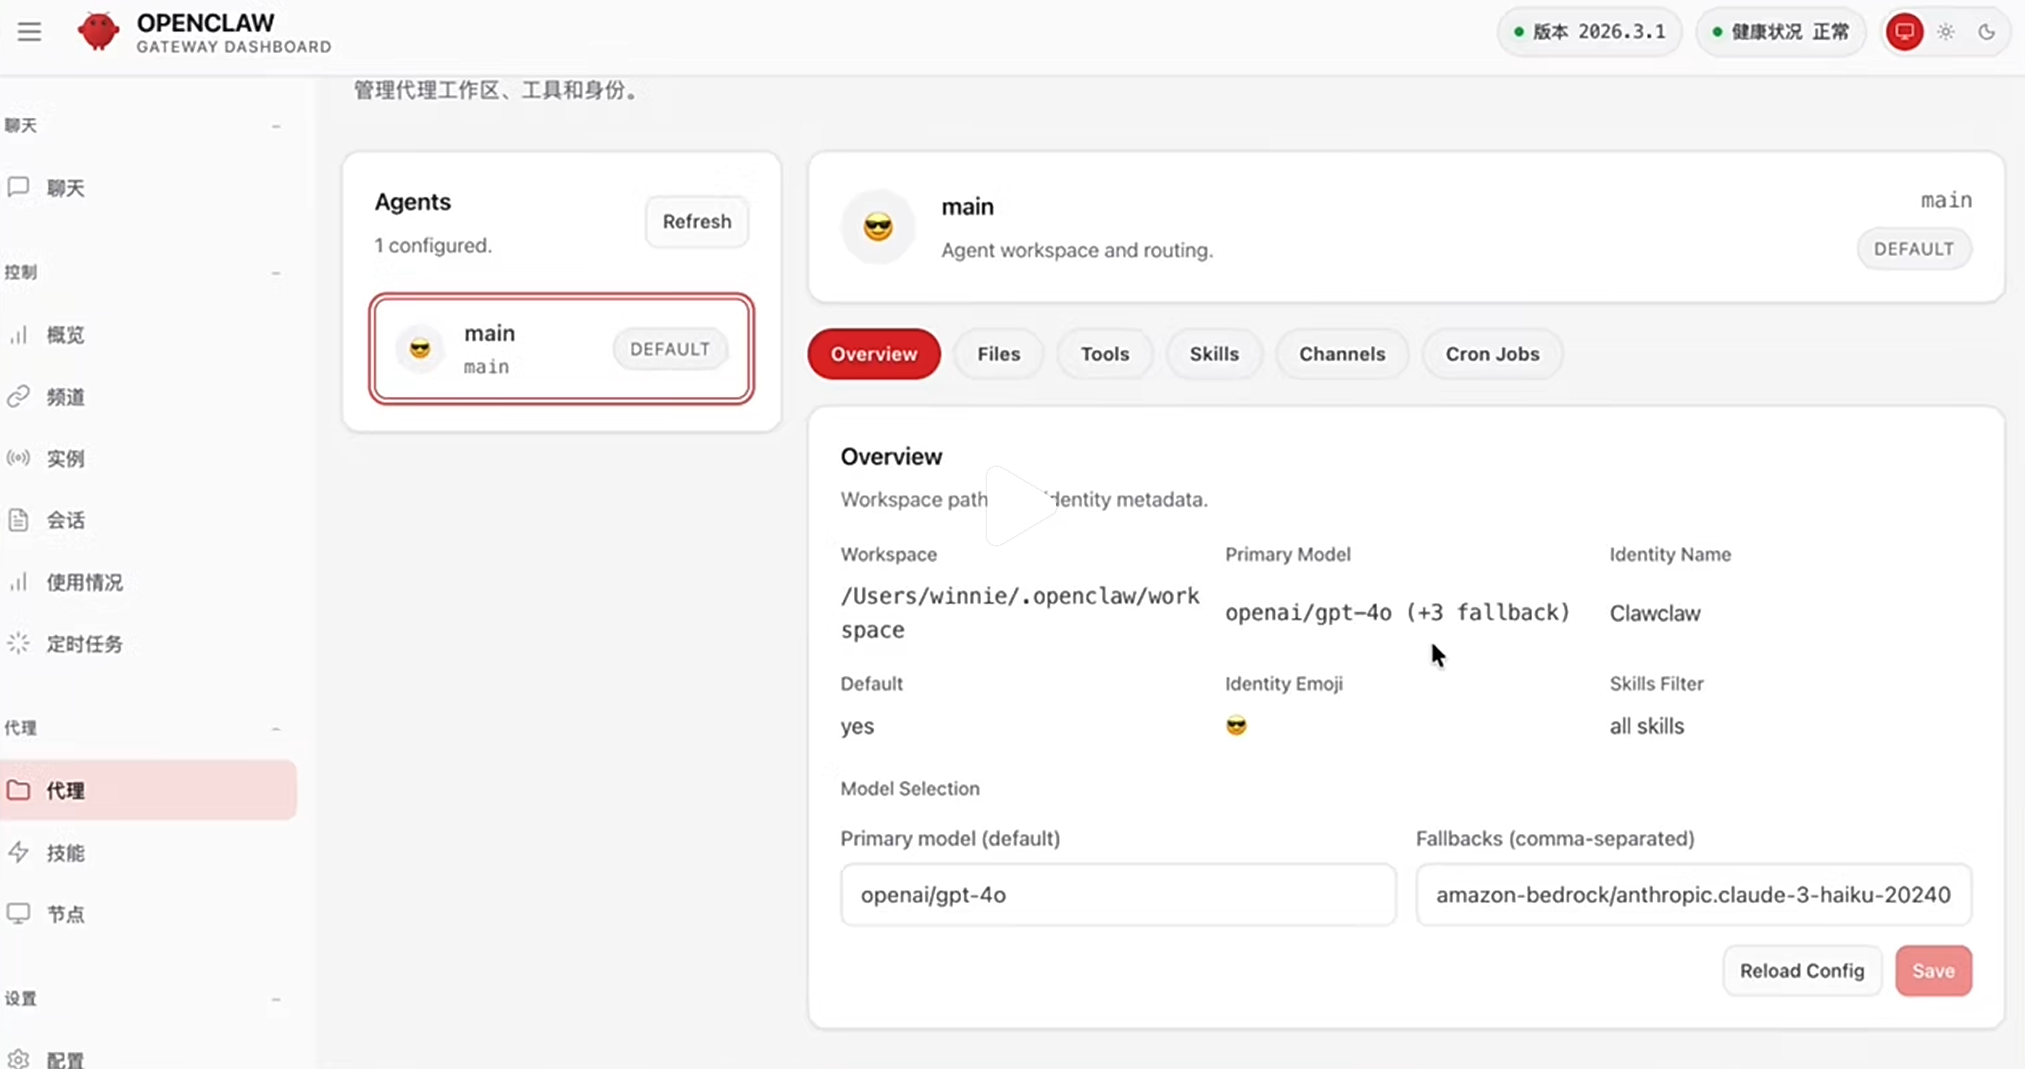Click the DEFAULT badge on agent card
The image size is (2025, 1069).
click(x=670, y=349)
